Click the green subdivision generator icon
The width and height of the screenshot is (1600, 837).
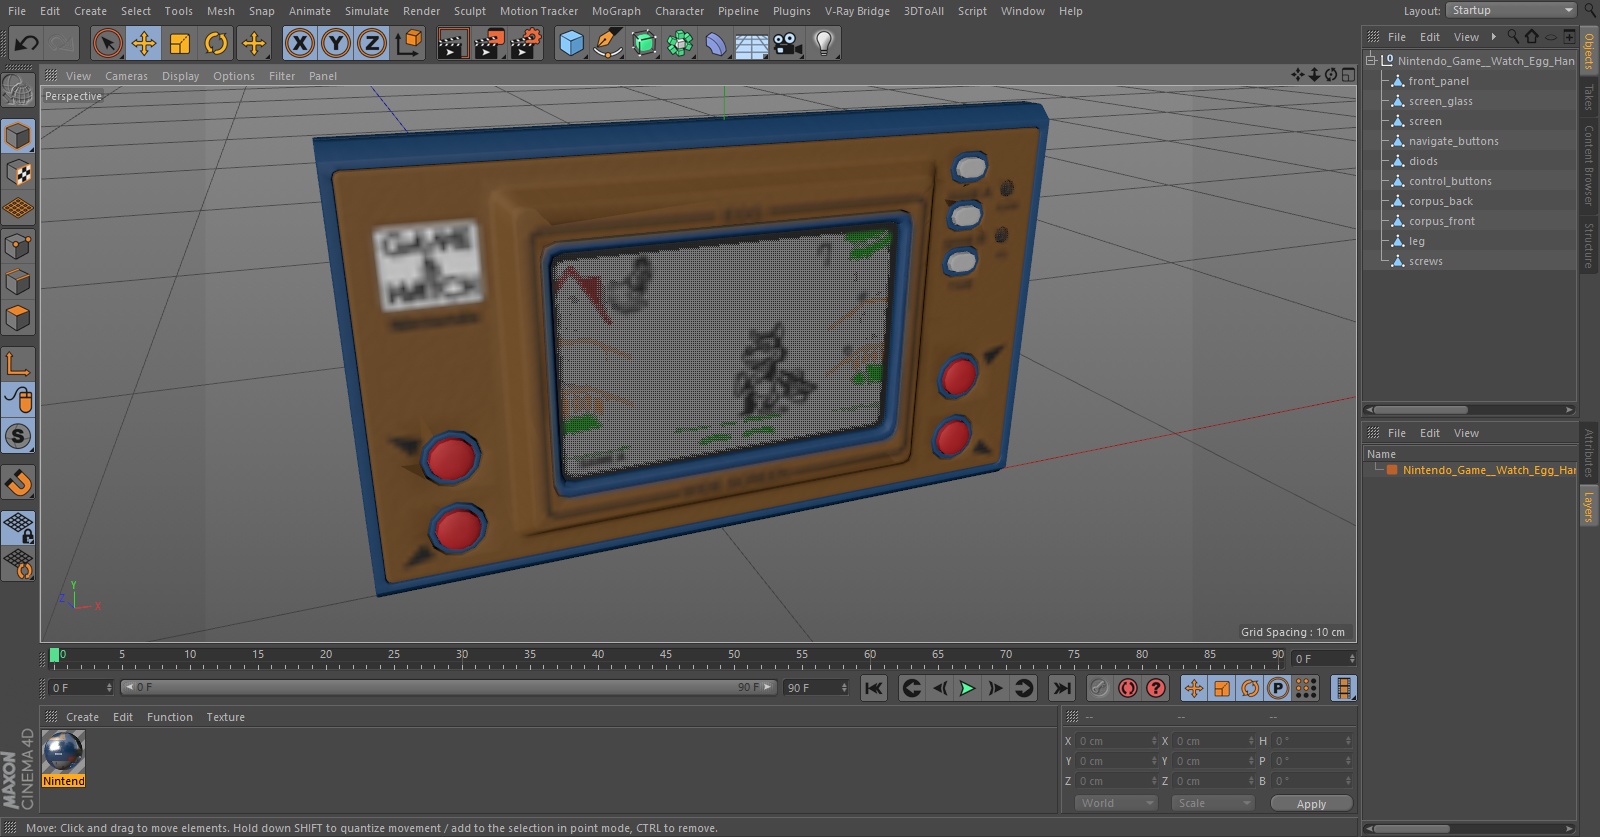(644, 43)
